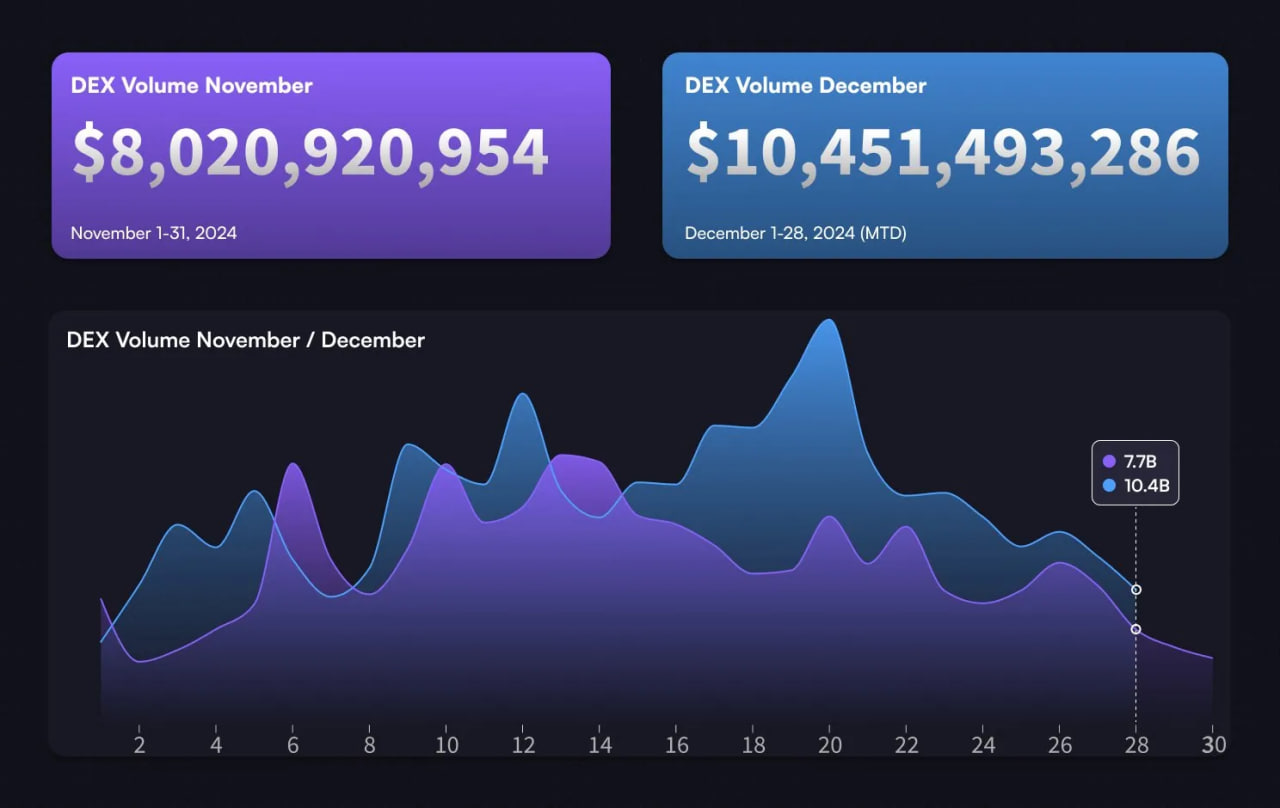Click the DEX Volume November card title

(191, 86)
